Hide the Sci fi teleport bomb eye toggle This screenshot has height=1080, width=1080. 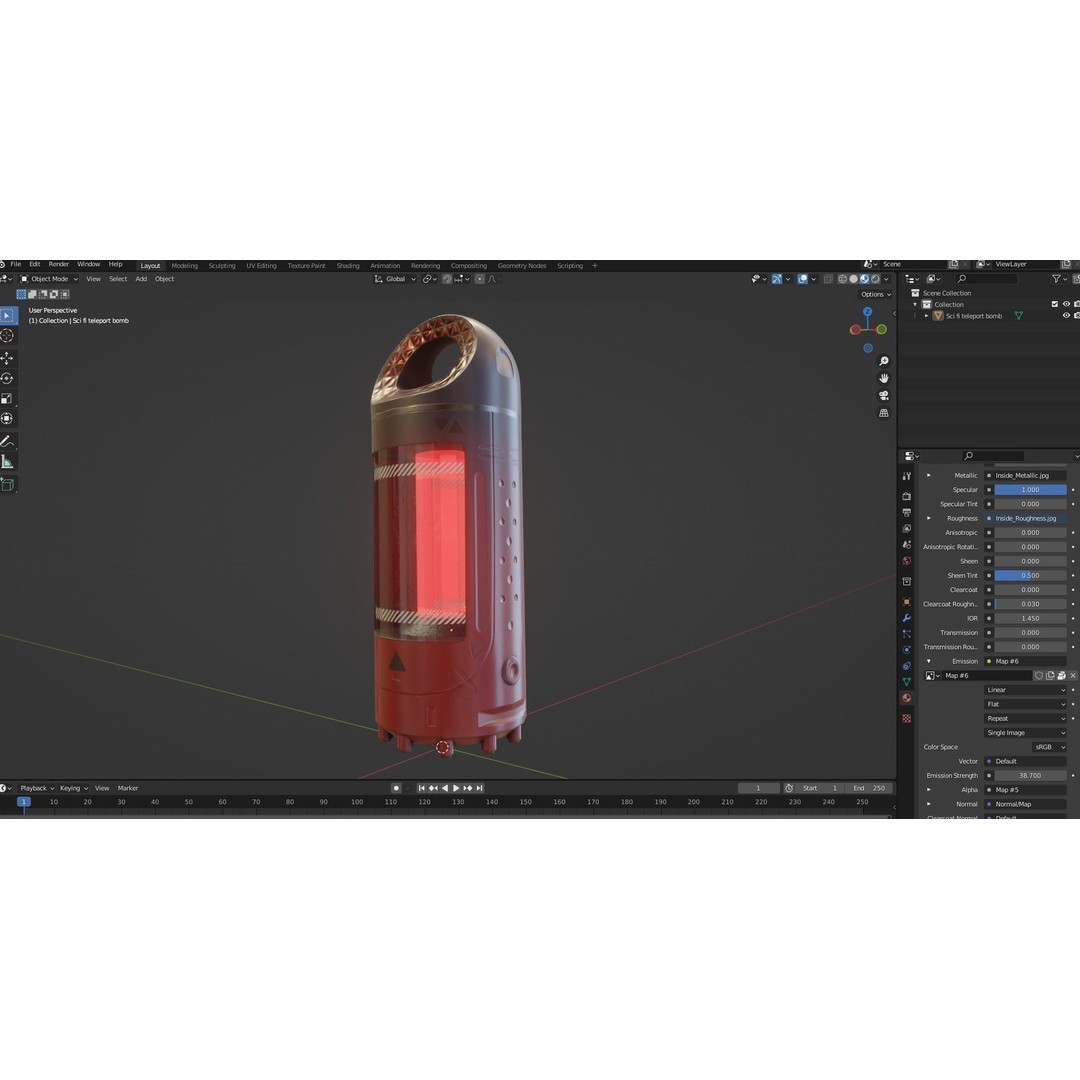pyautogui.click(x=1066, y=315)
